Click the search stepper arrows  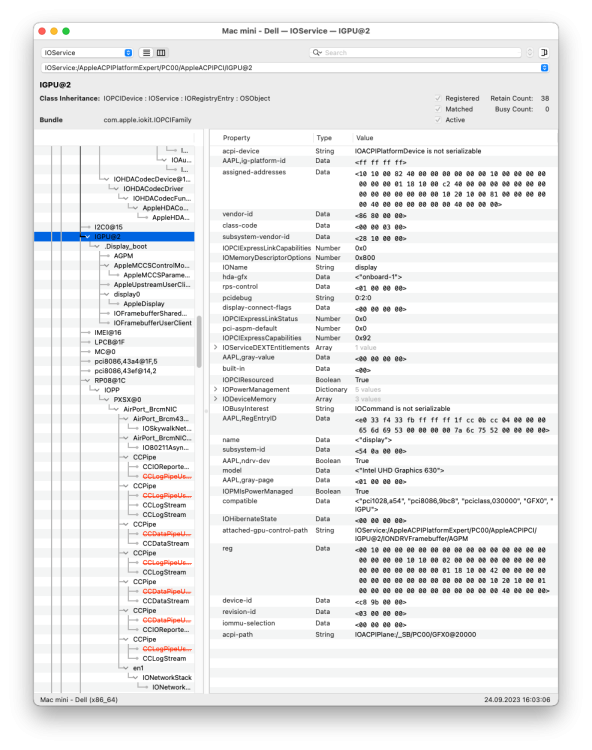(529, 53)
